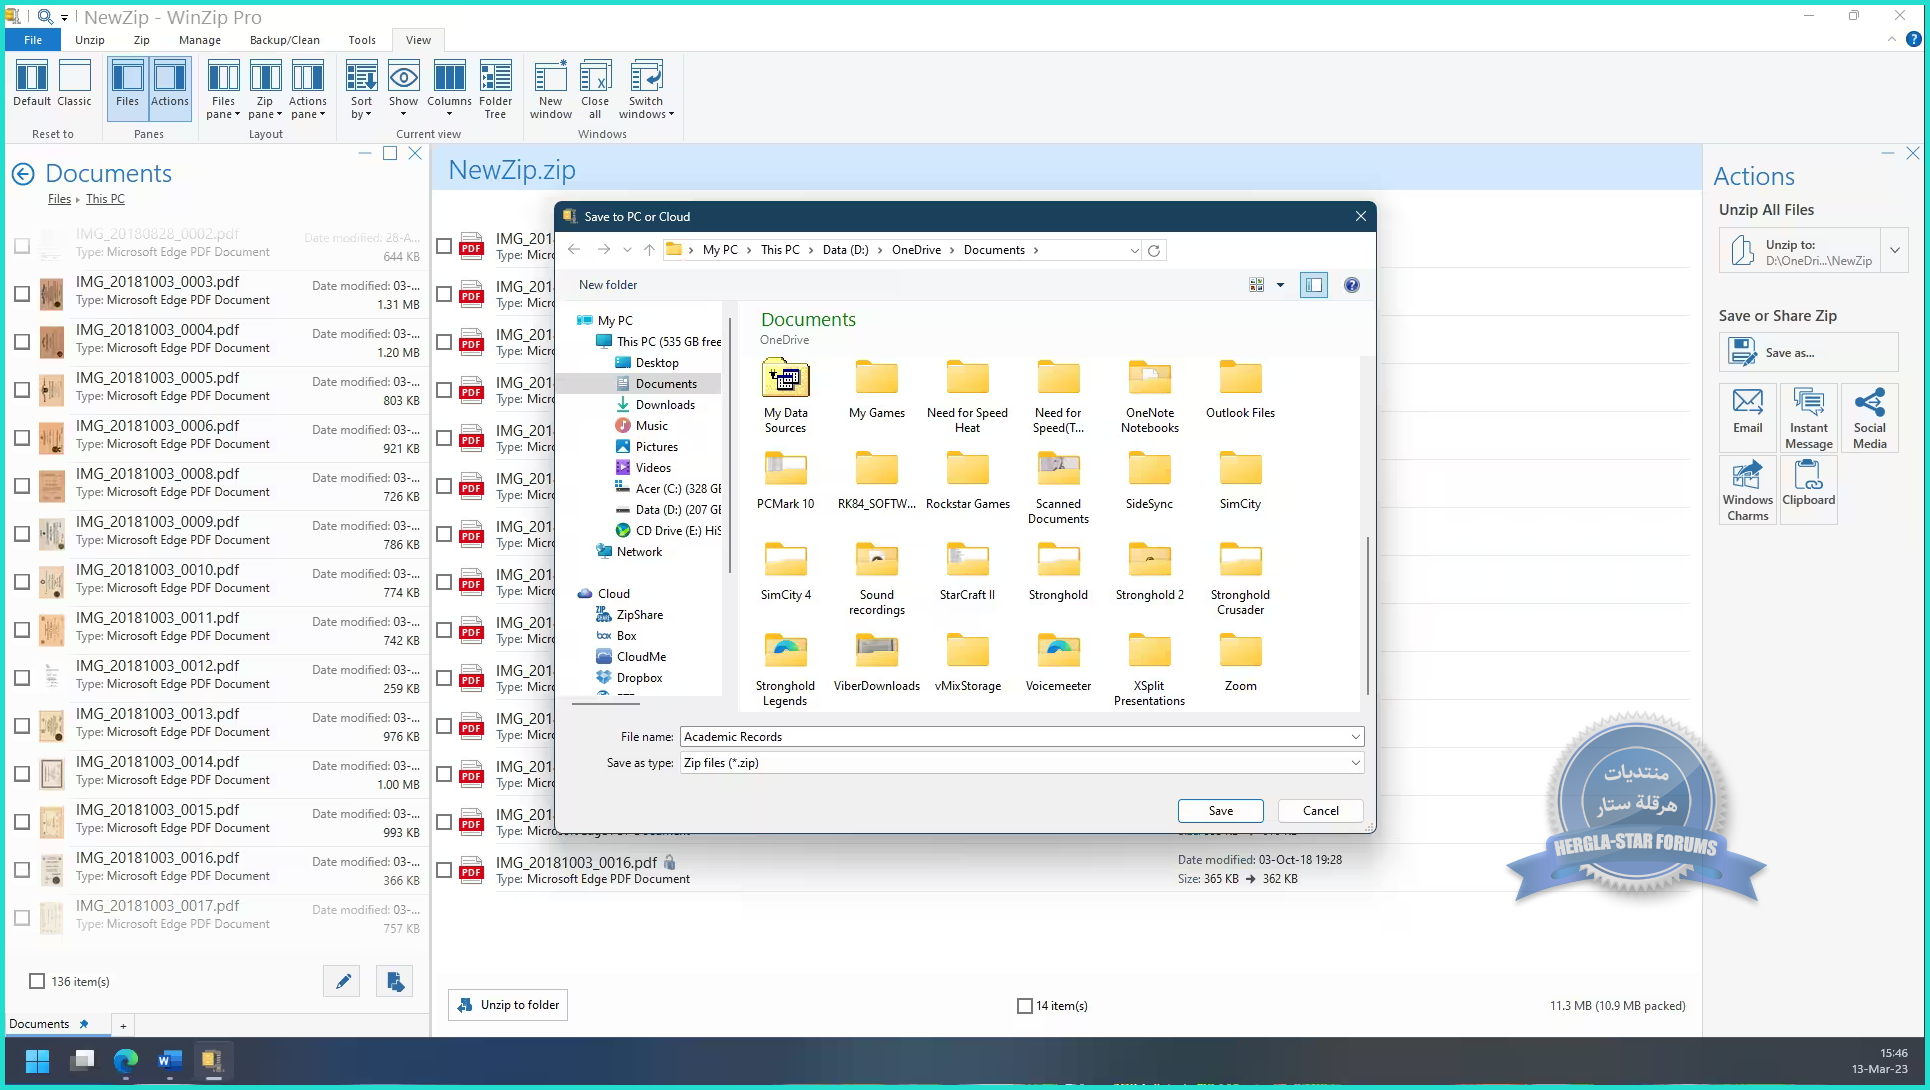This screenshot has height=1090, width=1930.
Task: Open Microsoft Edge from taskbar
Action: tap(126, 1060)
